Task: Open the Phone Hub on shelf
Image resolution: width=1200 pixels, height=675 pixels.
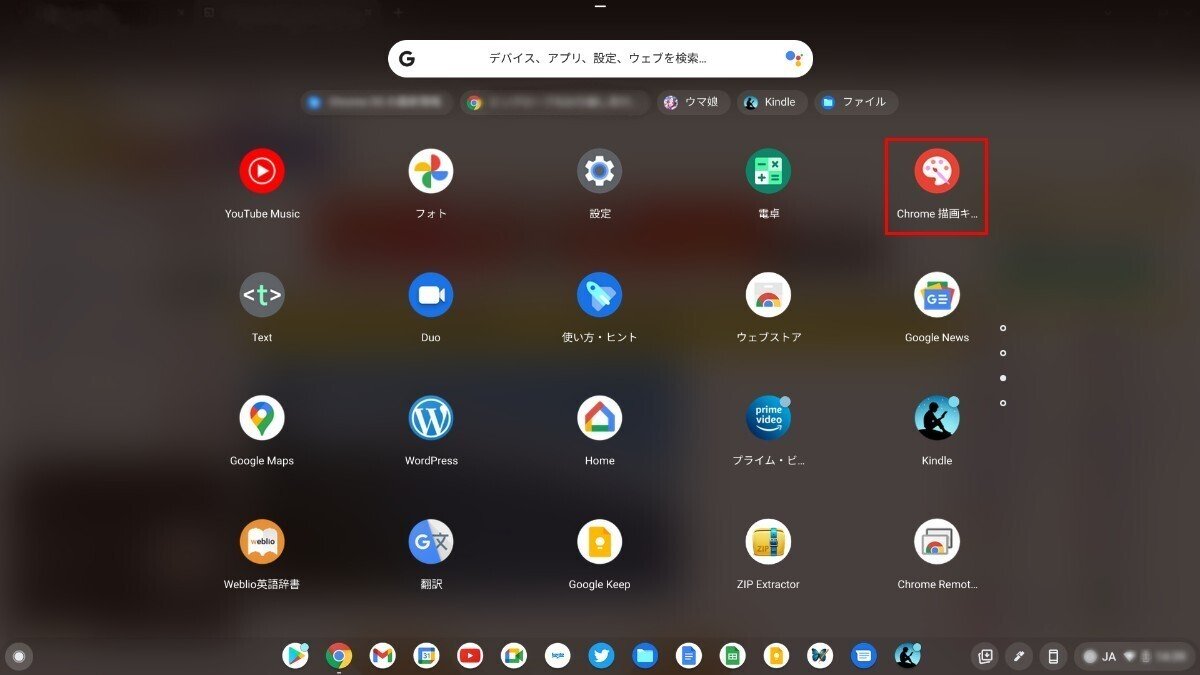Action: [1052, 656]
